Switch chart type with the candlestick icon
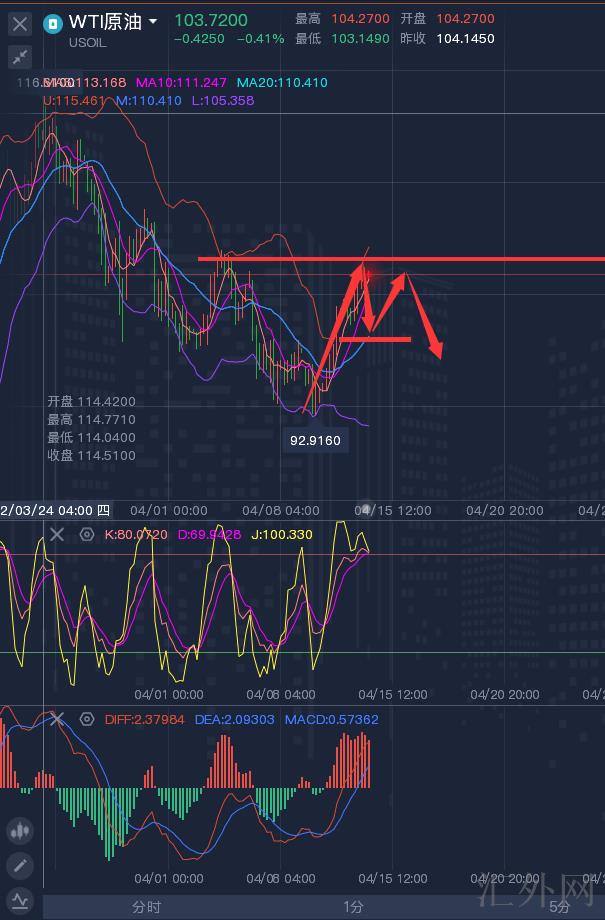This screenshot has height=920, width=605. click(20, 830)
